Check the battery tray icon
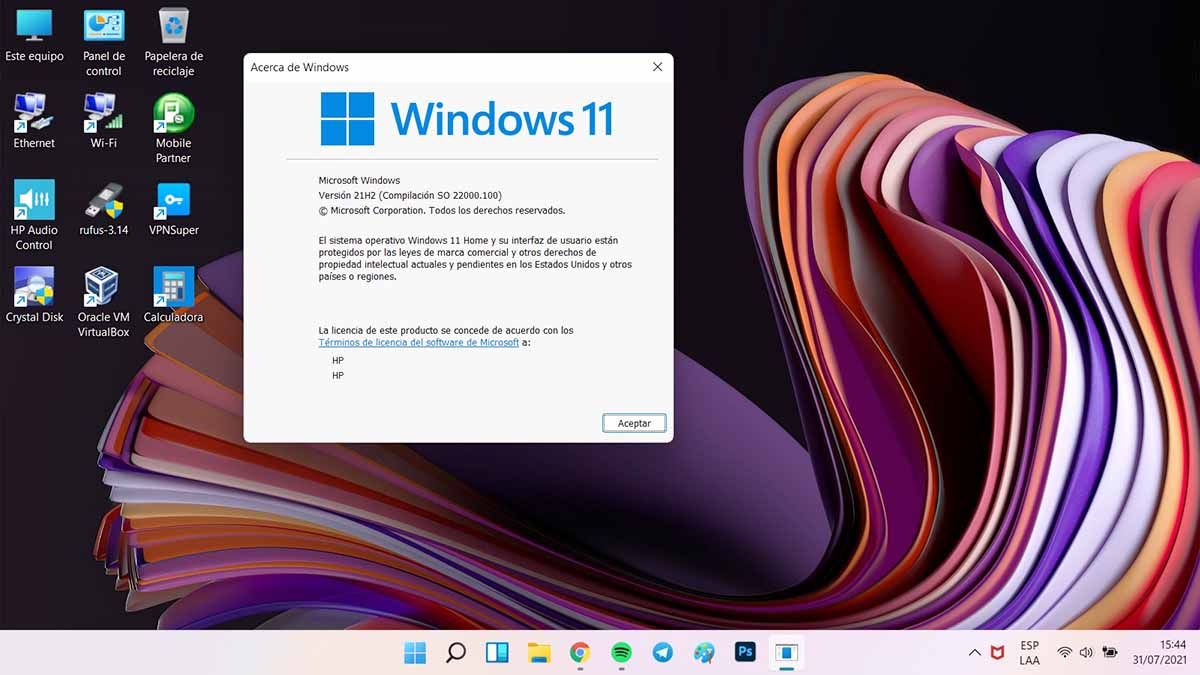The height and width of the screenshot is (675, 1200). (1110, 653)
